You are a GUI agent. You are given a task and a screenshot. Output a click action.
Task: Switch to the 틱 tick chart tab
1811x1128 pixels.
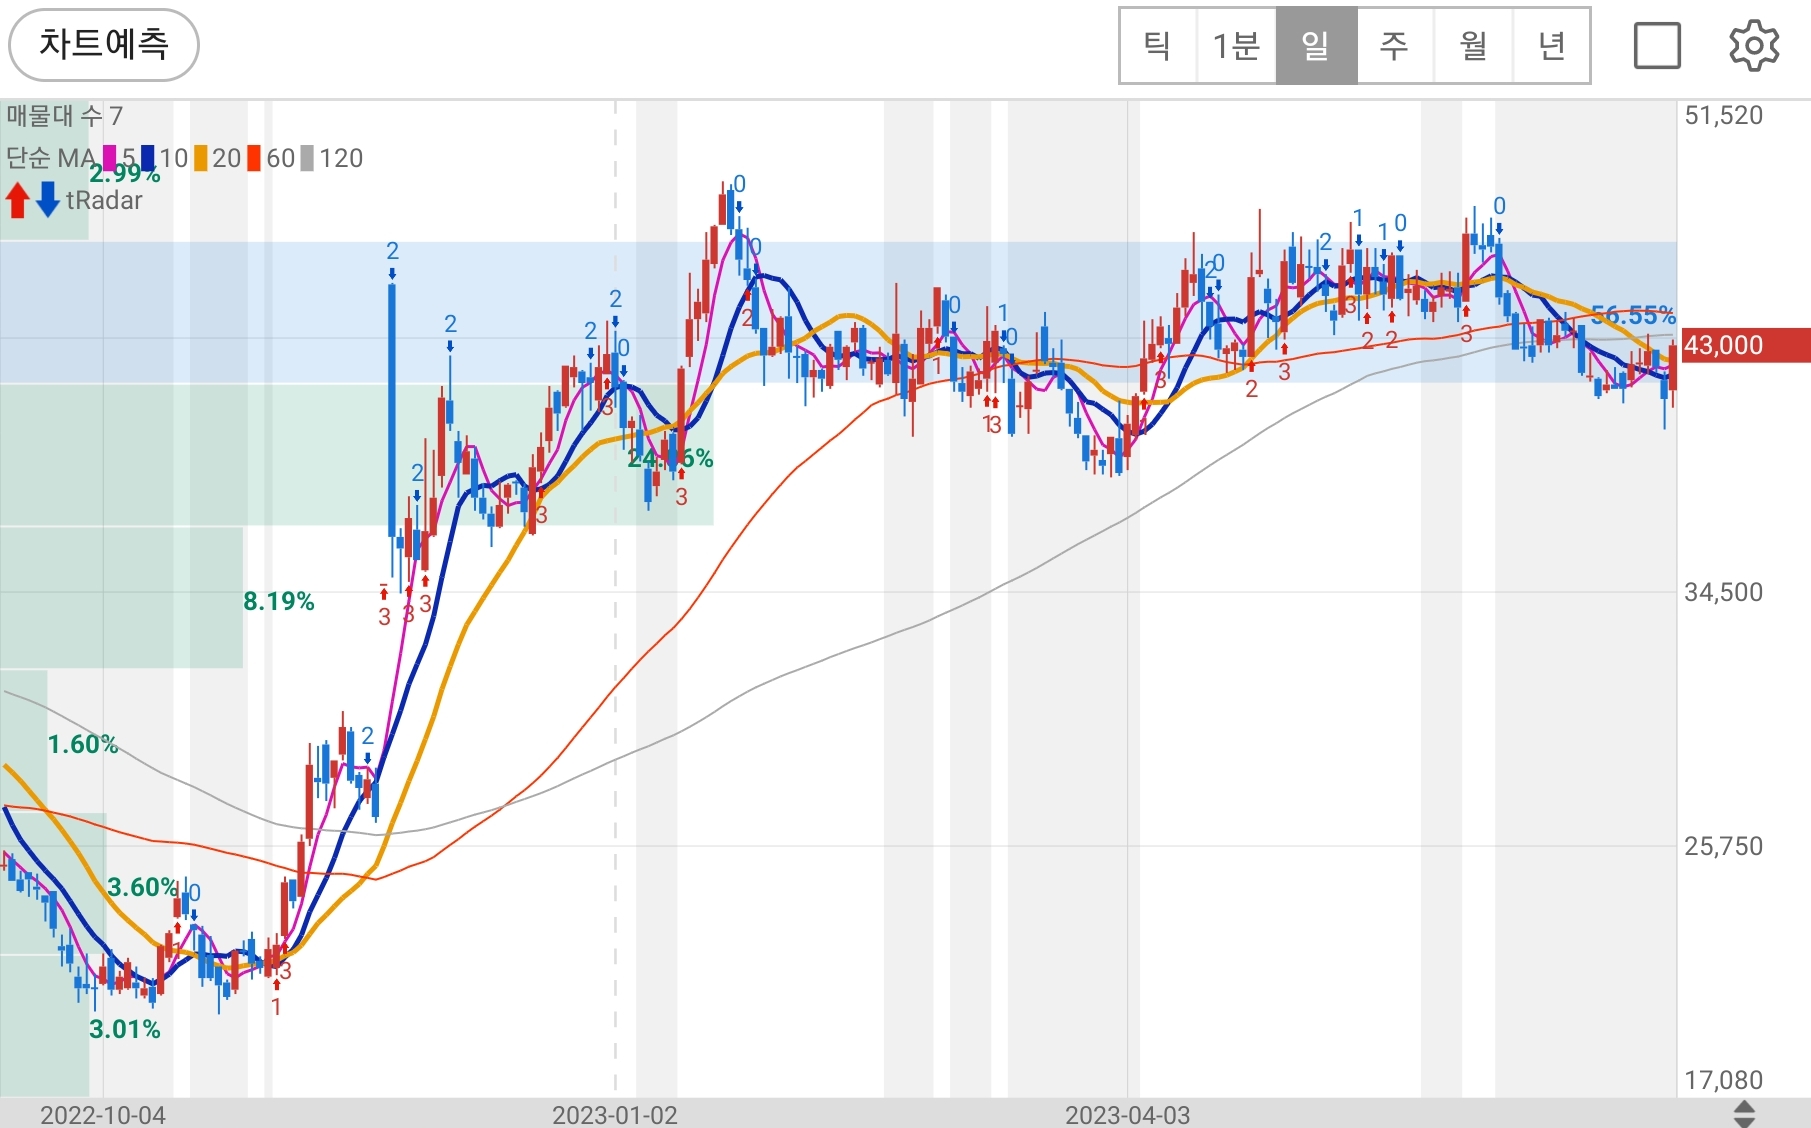click(1158, 46)
